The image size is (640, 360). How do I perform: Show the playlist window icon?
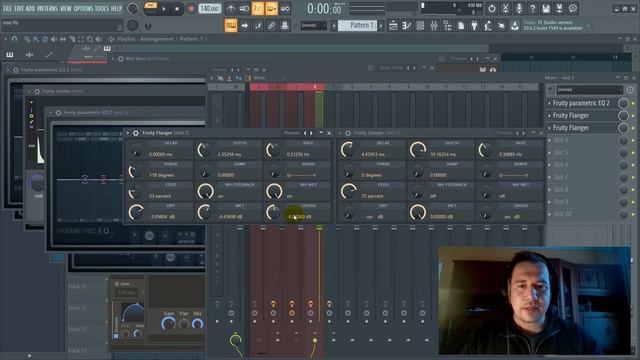coord(393,26)
